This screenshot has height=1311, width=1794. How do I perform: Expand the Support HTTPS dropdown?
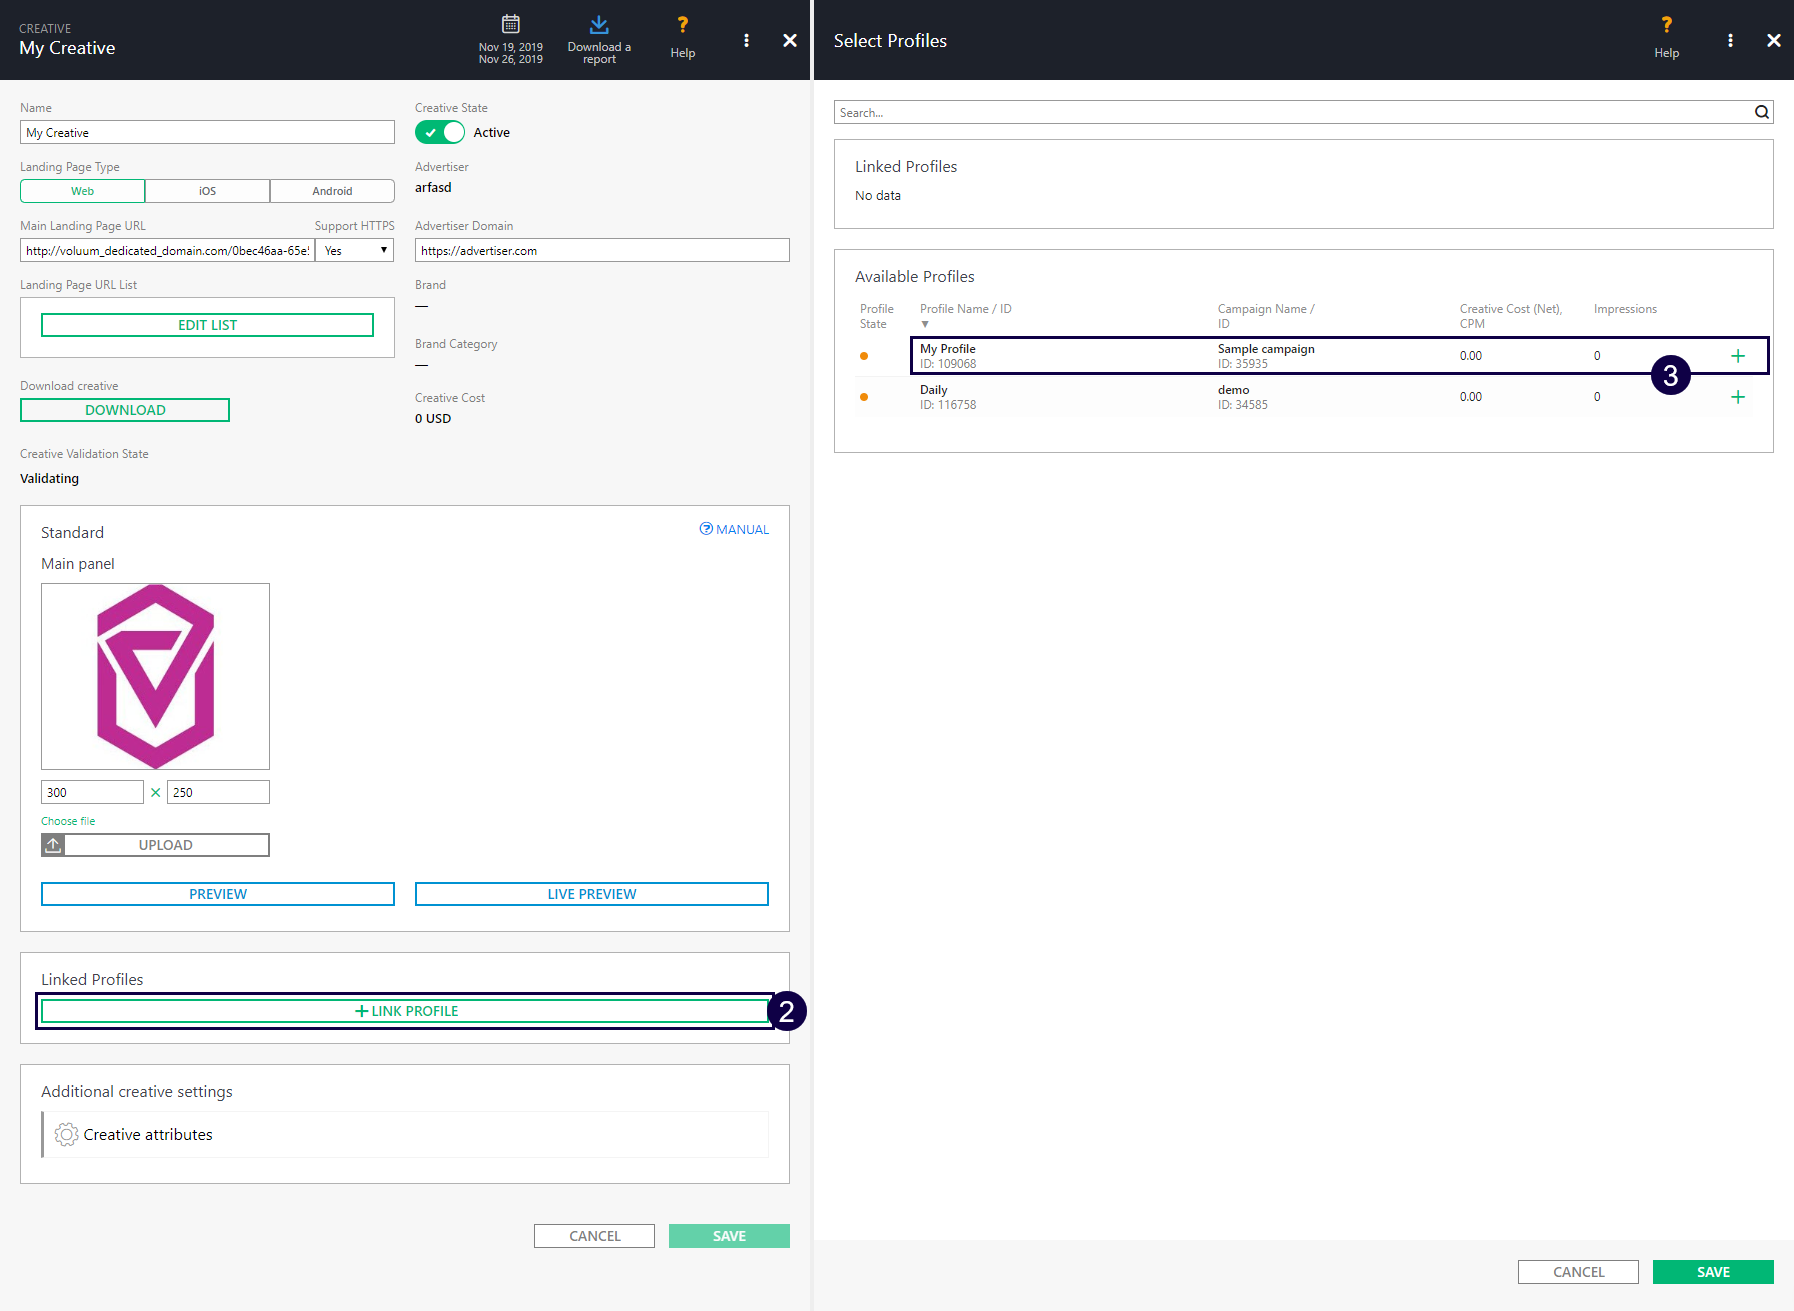point(355,250)
